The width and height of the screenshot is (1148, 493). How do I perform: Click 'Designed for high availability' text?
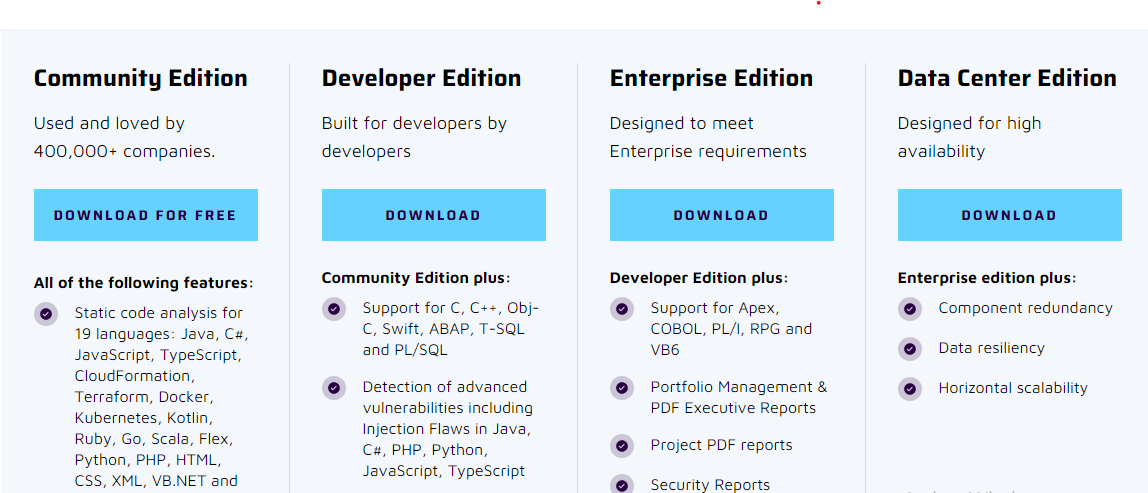point(969,137)
